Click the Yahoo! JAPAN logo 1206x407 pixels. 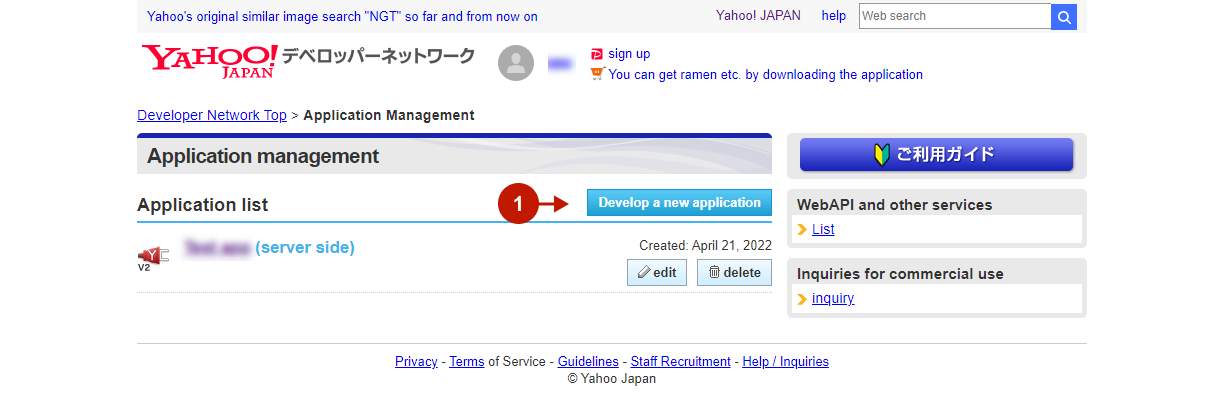click(x=209, y=60)
